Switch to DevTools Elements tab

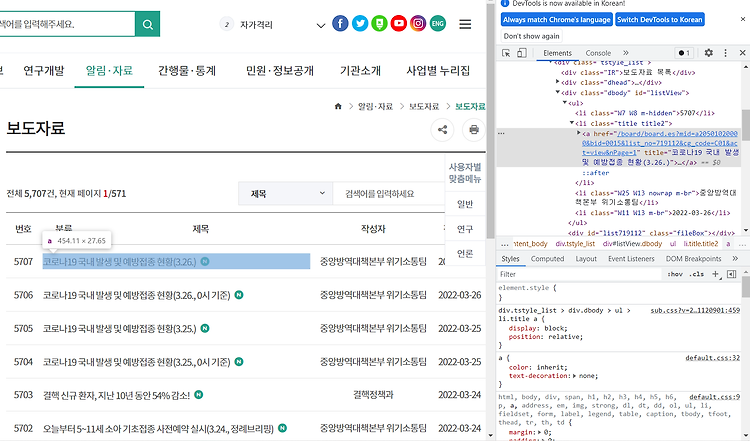pos(557,53)
